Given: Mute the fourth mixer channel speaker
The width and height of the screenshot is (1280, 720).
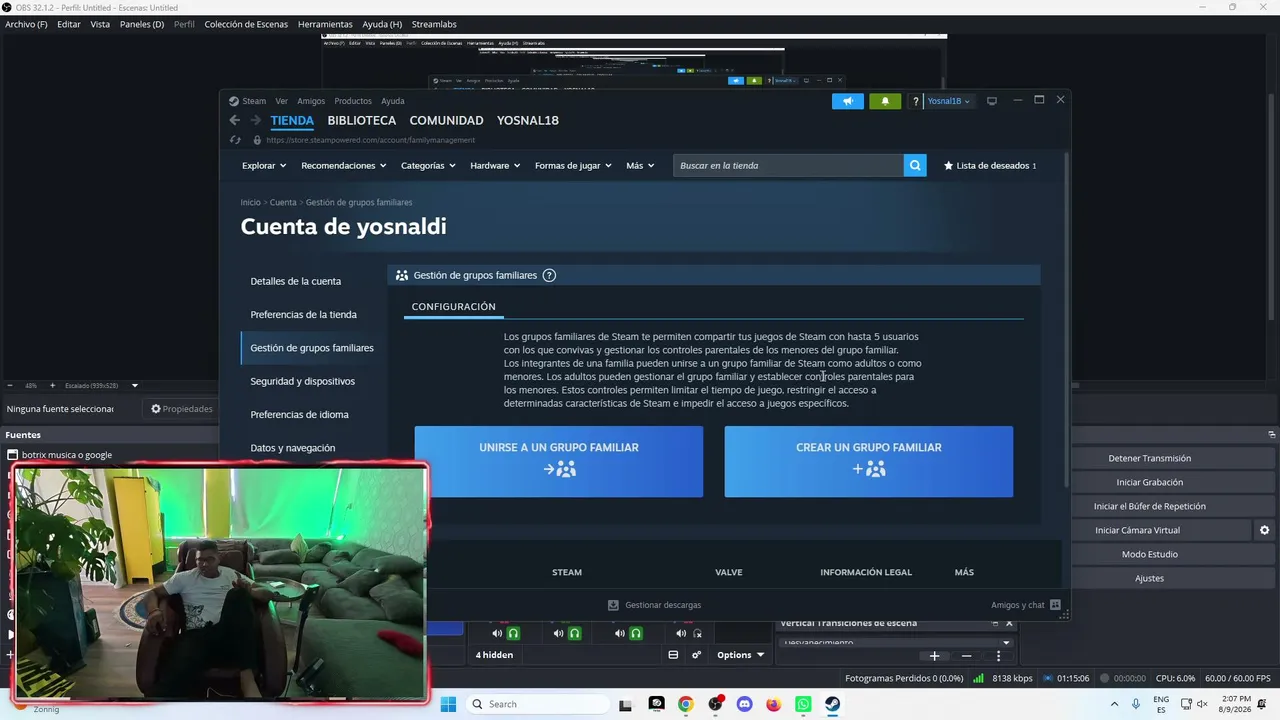Looking at the screenshot, I should pos(680,633).
